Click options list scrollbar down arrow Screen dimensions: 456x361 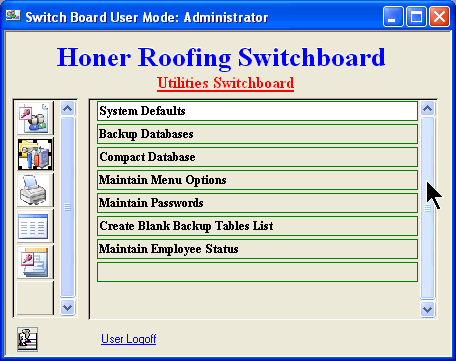click(x=427, y=309)
